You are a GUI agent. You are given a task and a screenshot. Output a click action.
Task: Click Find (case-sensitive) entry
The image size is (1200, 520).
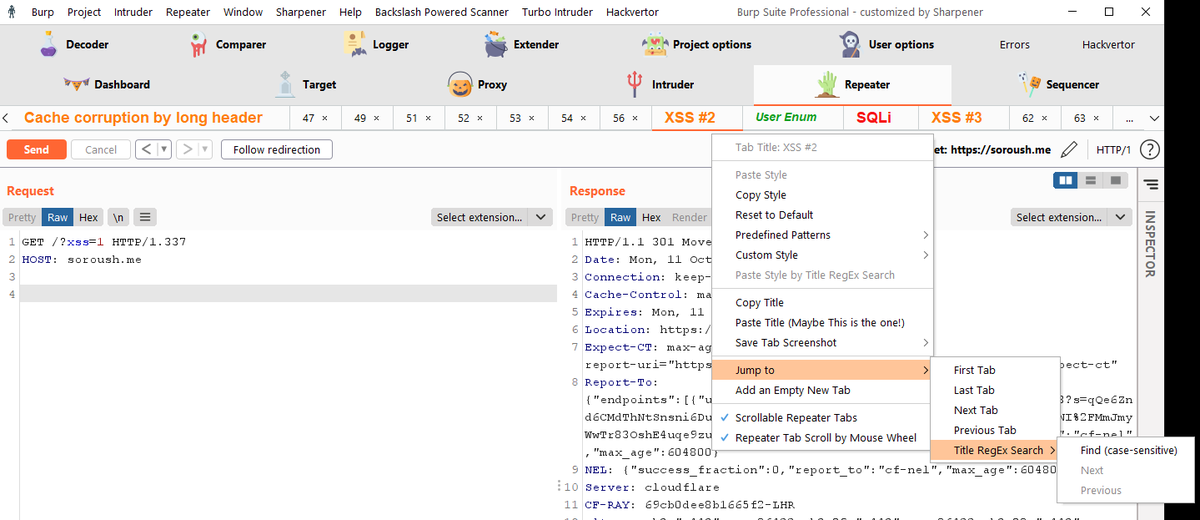[x=1129, y=450]
